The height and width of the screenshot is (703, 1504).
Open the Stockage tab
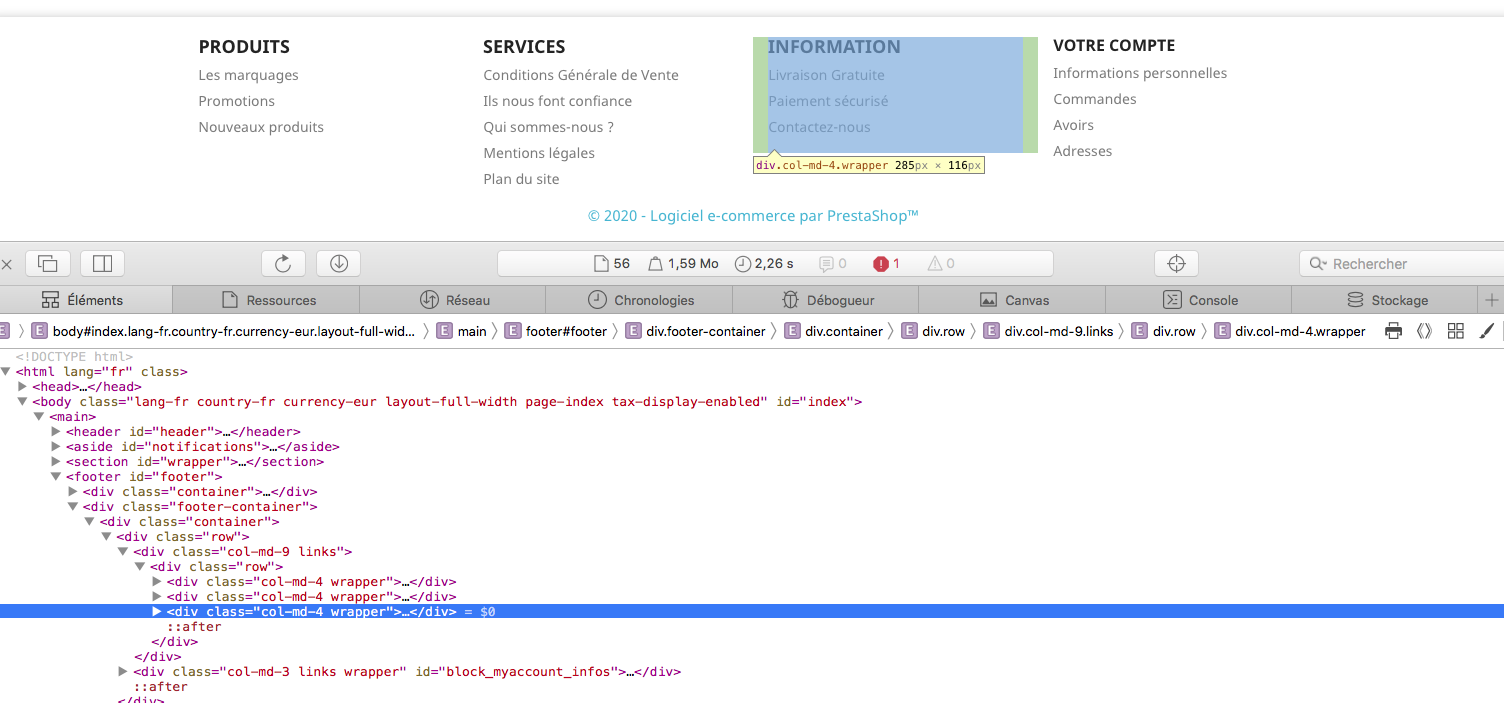(1385, 300)
